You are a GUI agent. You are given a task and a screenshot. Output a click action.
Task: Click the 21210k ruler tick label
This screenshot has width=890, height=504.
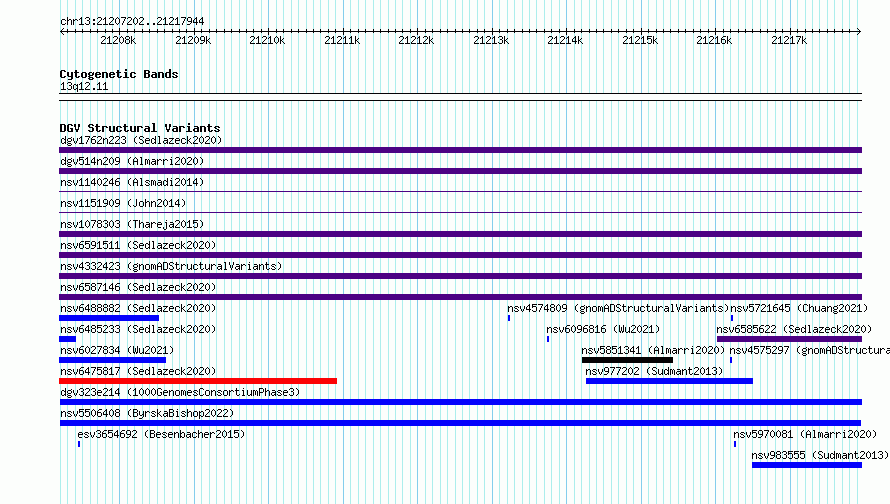(x=267, y=40)
